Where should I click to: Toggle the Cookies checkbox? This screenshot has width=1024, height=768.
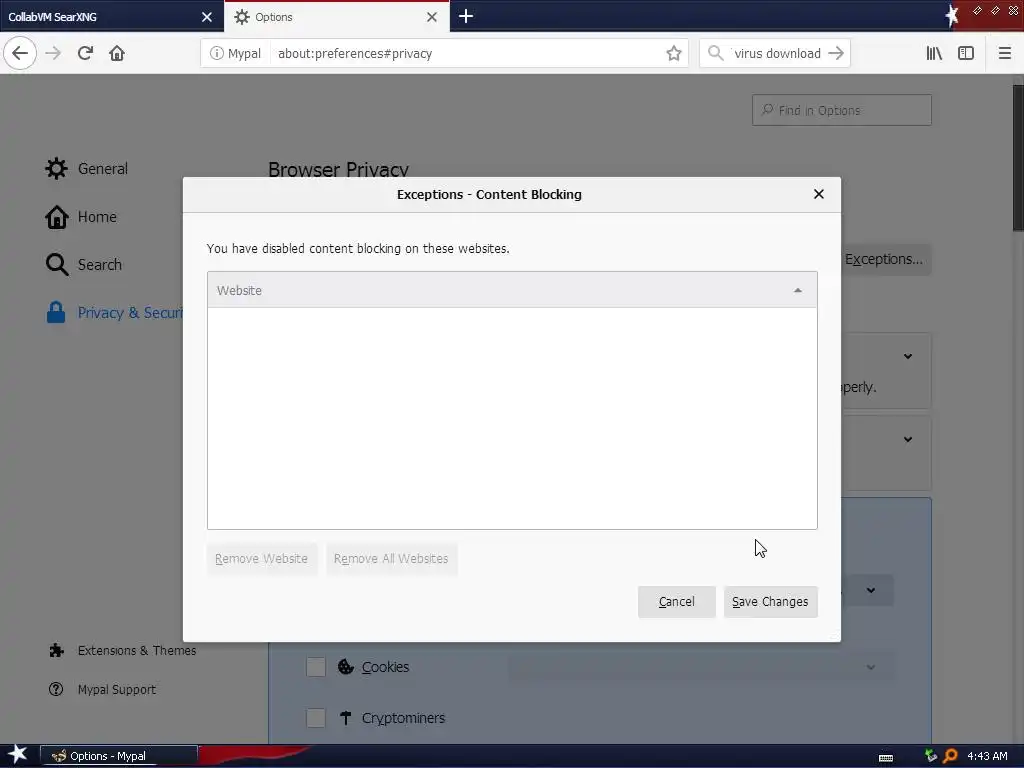[x=316, y=667]
